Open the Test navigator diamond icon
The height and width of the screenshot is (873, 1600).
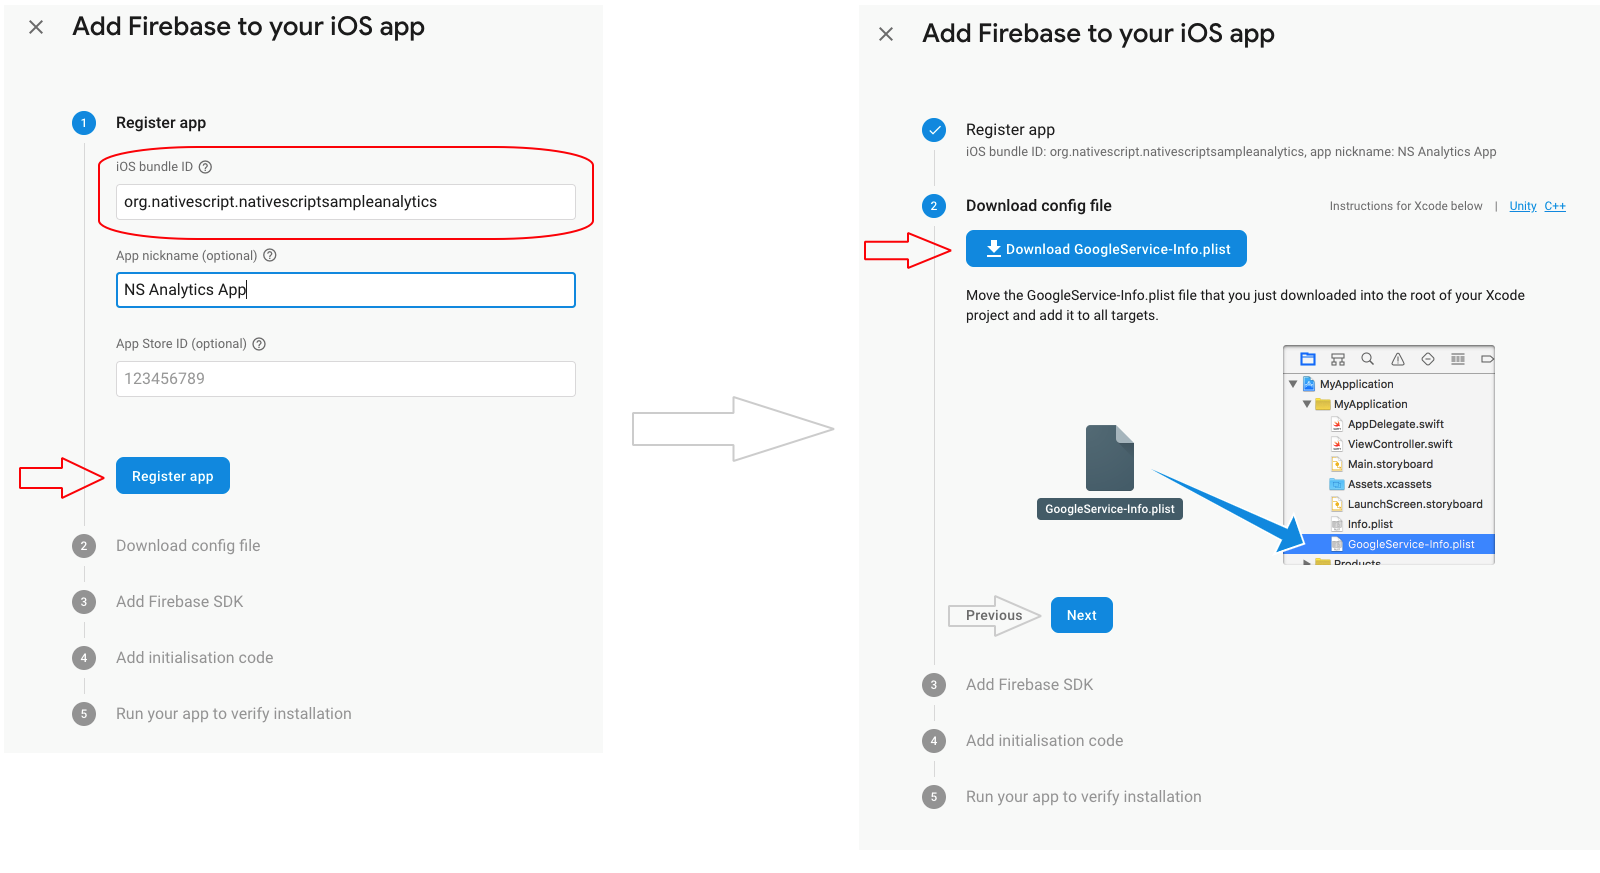(x=1428, y=359)
